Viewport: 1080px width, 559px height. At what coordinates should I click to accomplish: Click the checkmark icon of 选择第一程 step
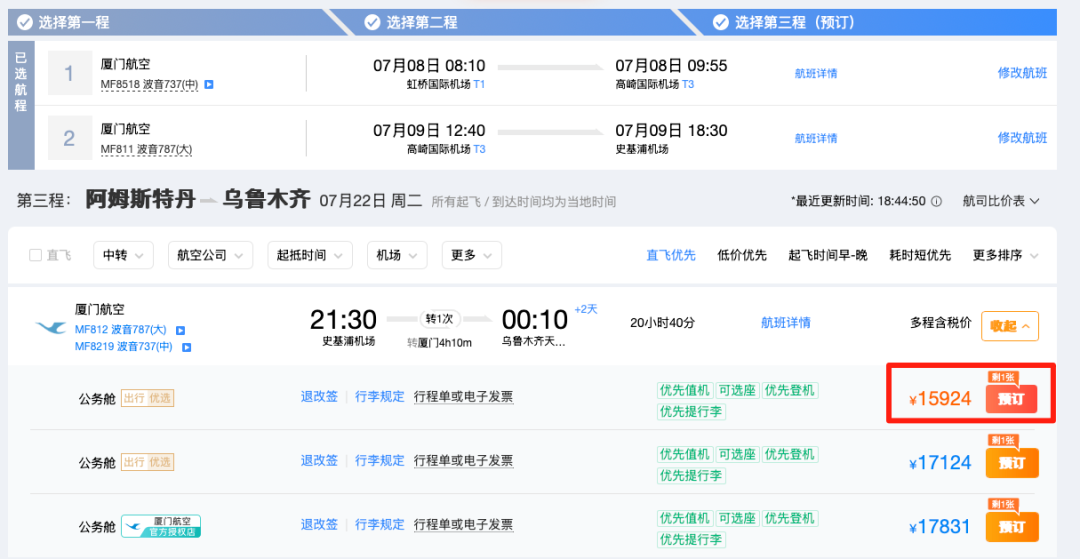25,23
